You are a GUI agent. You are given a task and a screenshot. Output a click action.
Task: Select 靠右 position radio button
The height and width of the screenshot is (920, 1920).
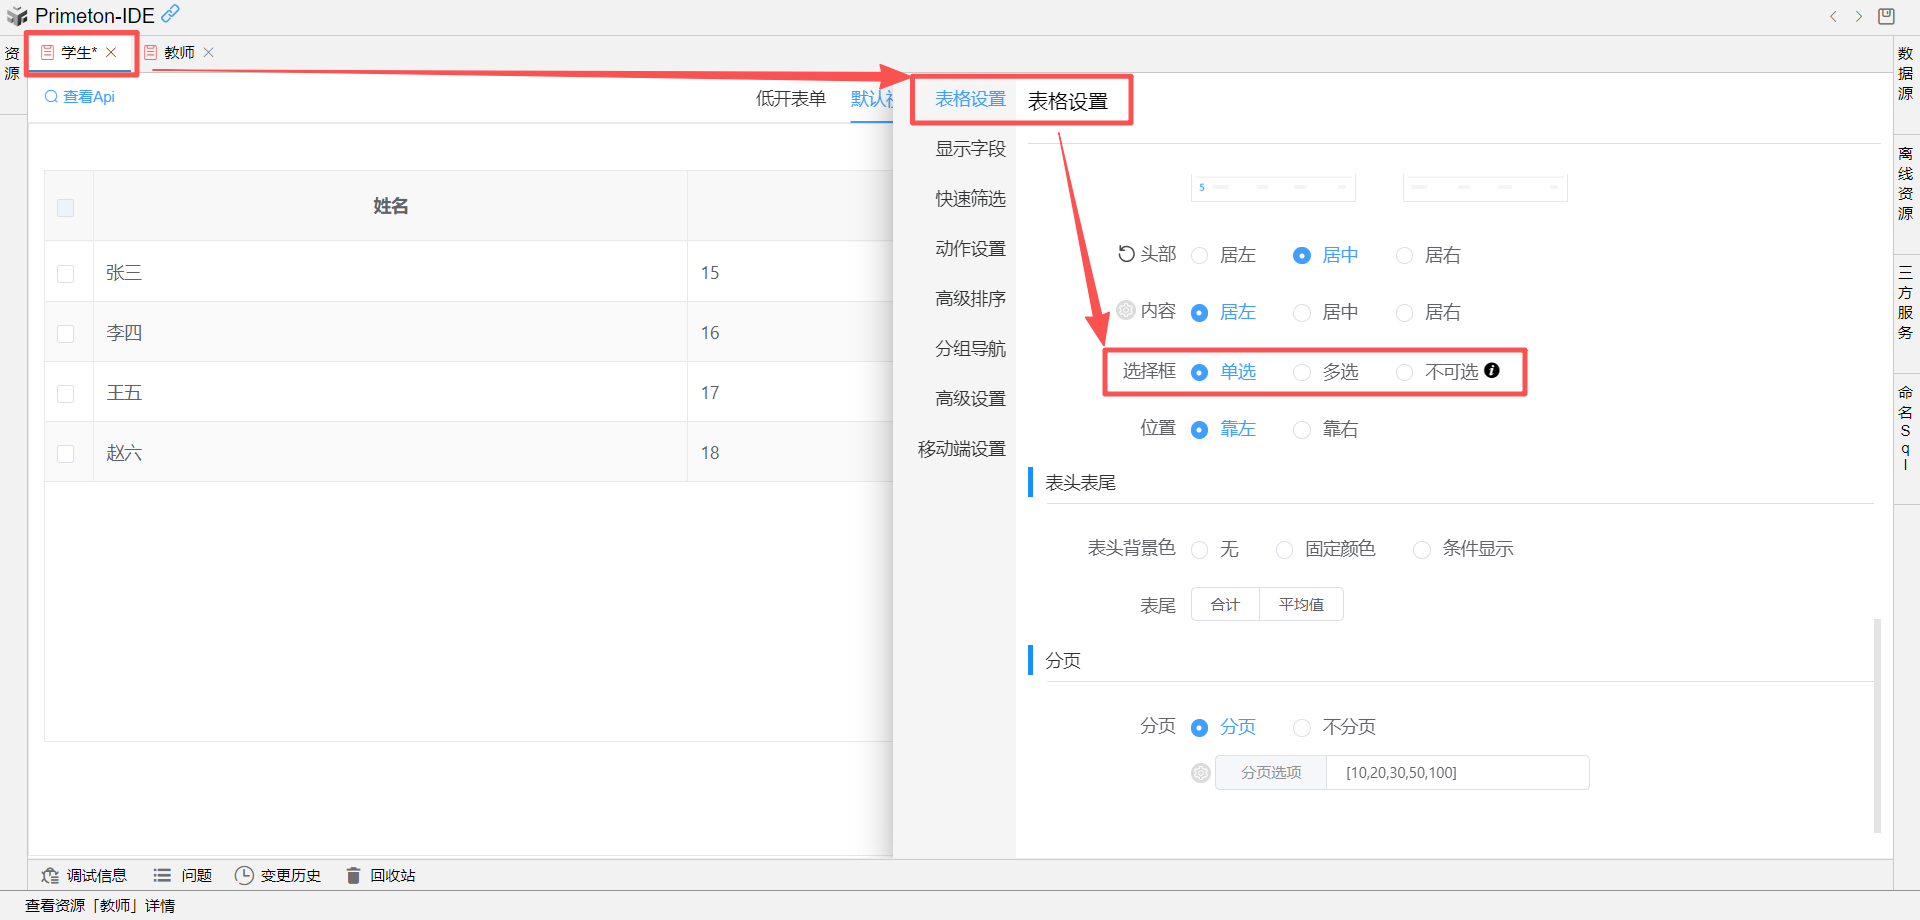pos(1302,430)
